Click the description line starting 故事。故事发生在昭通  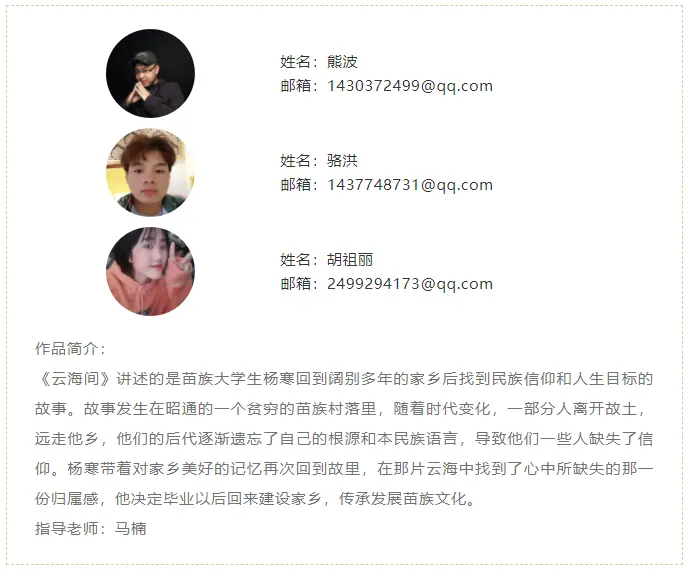coord(341,409)
